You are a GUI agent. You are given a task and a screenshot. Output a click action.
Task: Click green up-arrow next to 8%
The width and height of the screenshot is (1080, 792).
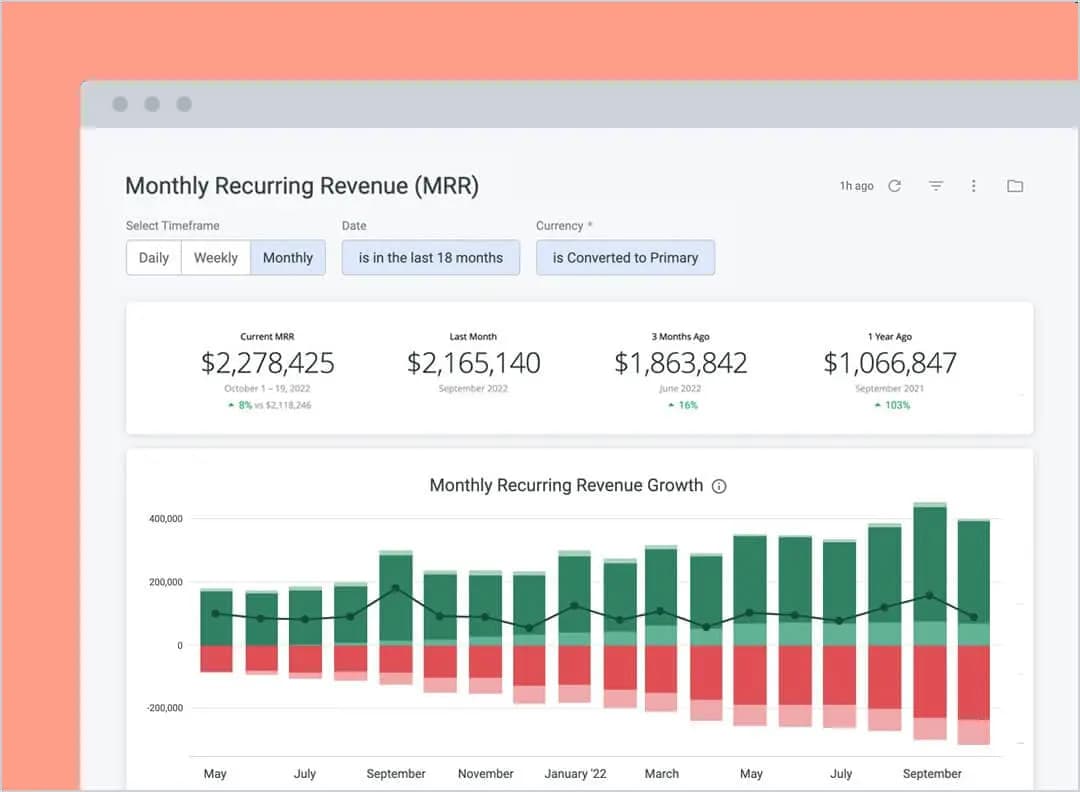point(232,406)
